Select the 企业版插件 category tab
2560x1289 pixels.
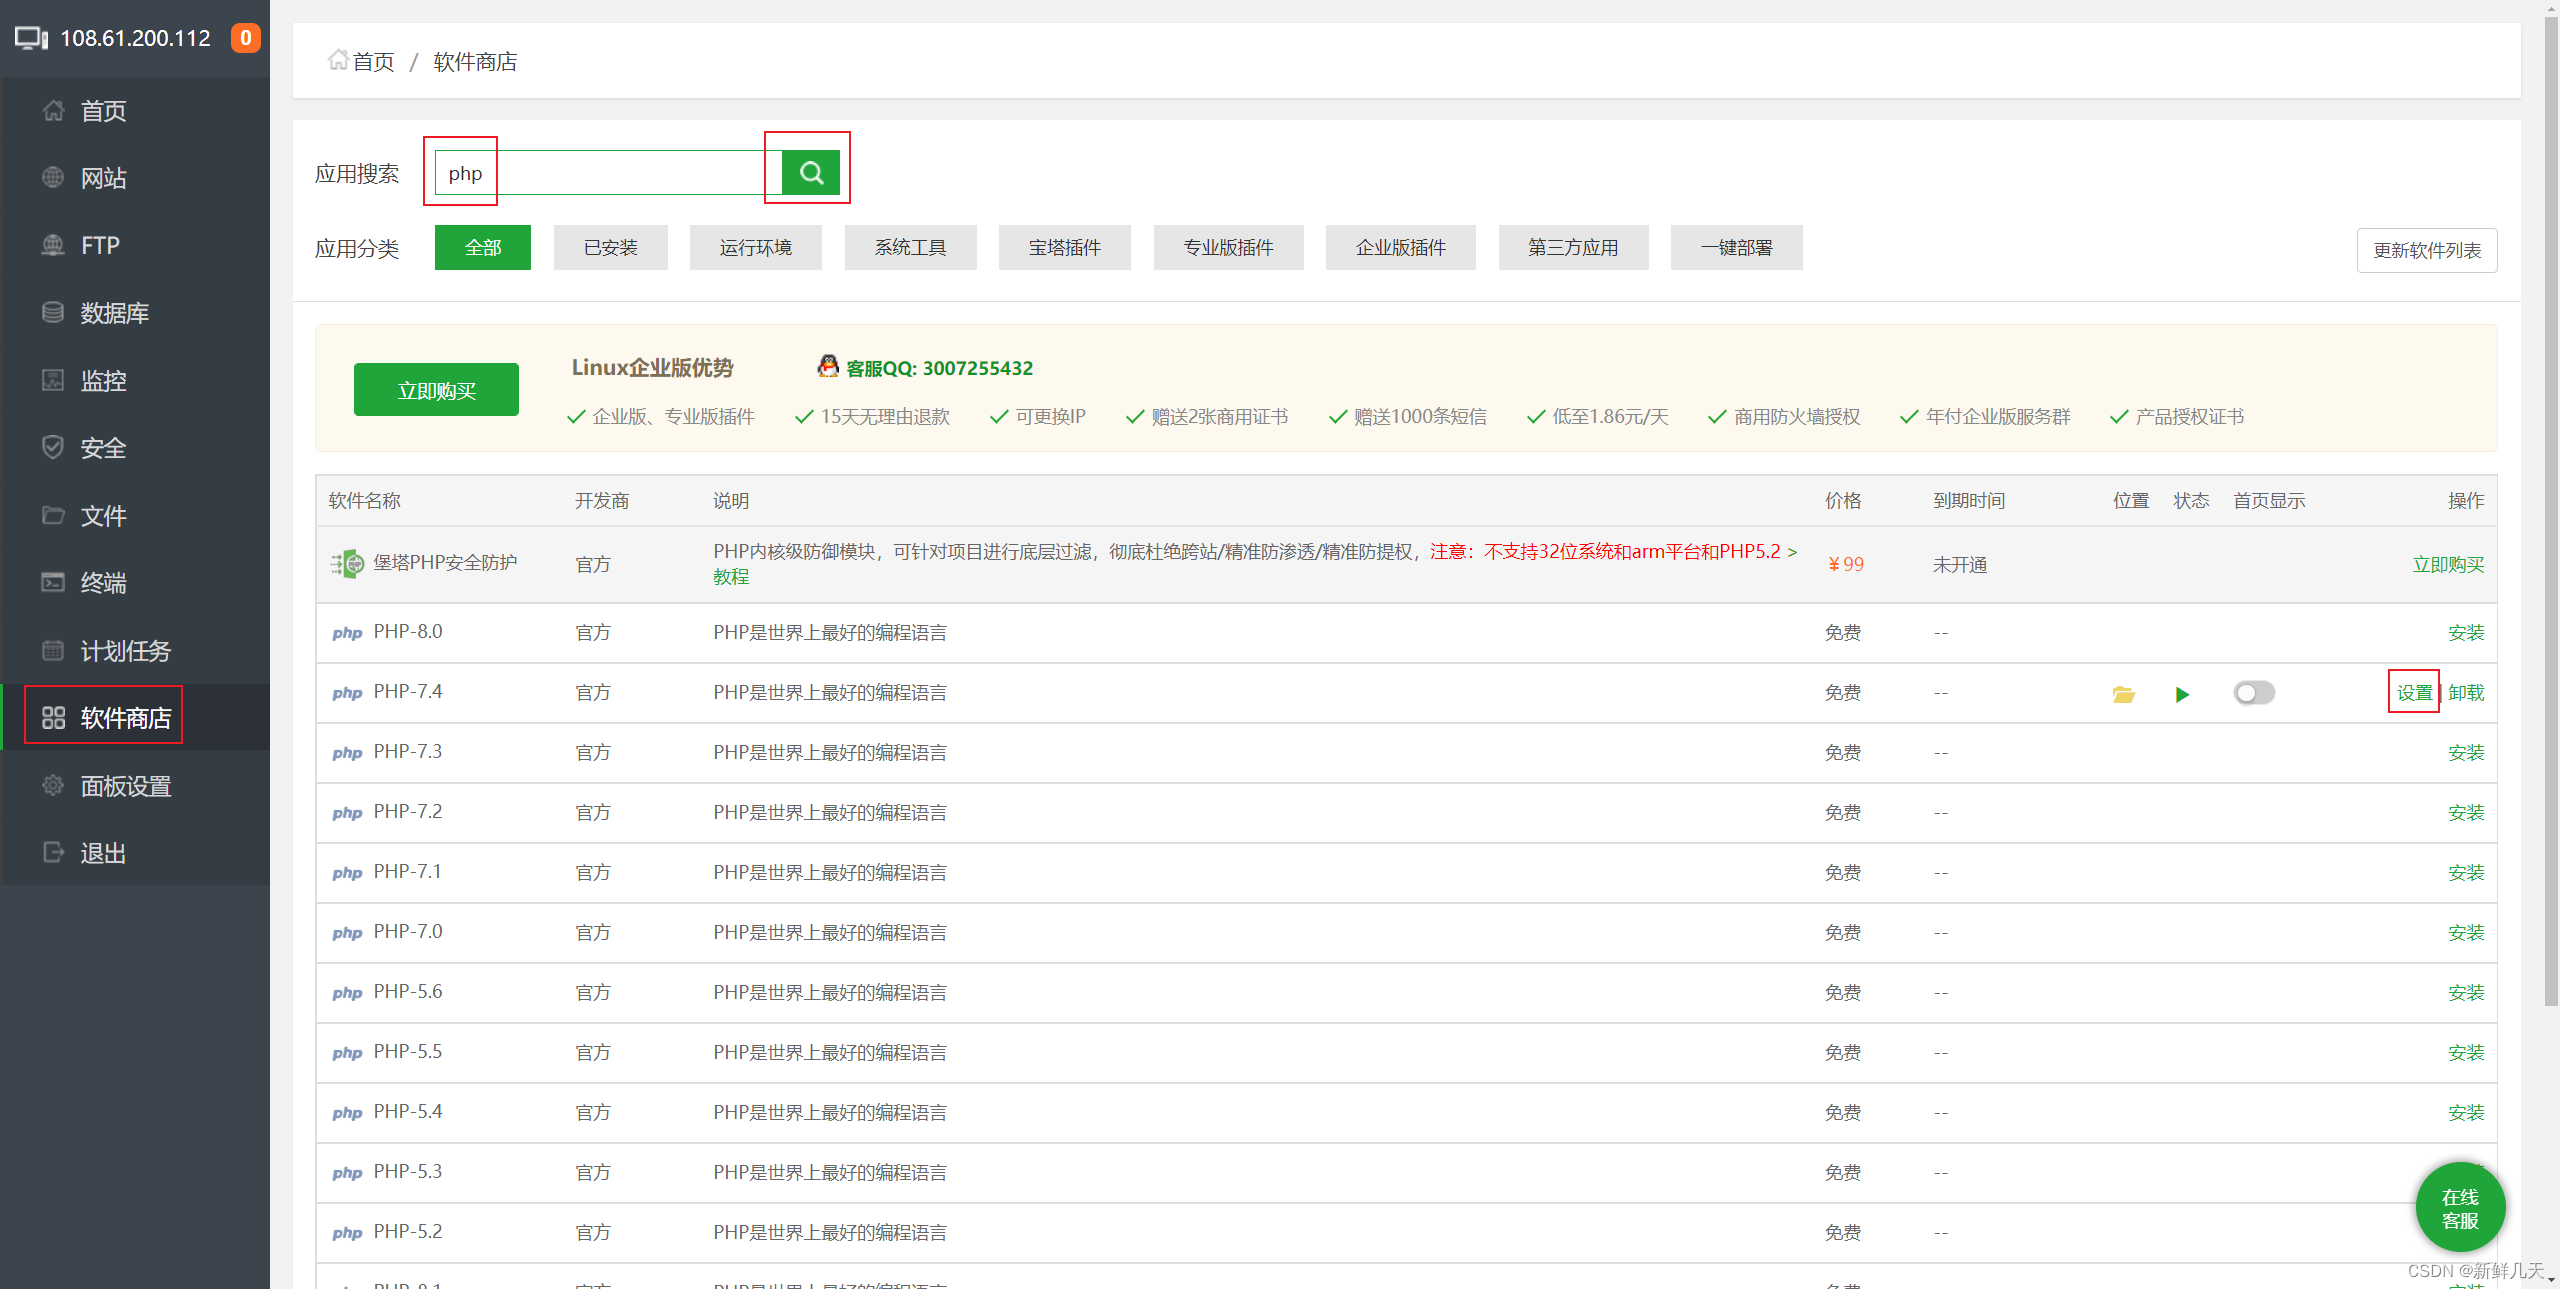tap(1401, 247)
